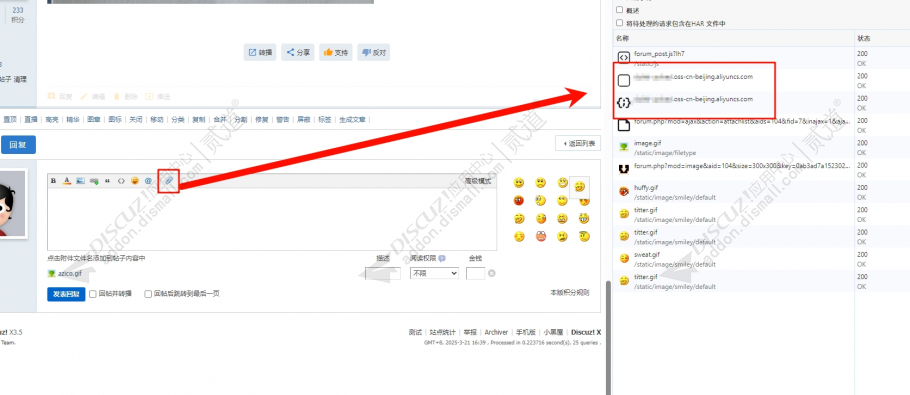This screenshot has height=395, width=910.
Task: Click the sweat.gif request icon
Action: [x=624, y=258]
